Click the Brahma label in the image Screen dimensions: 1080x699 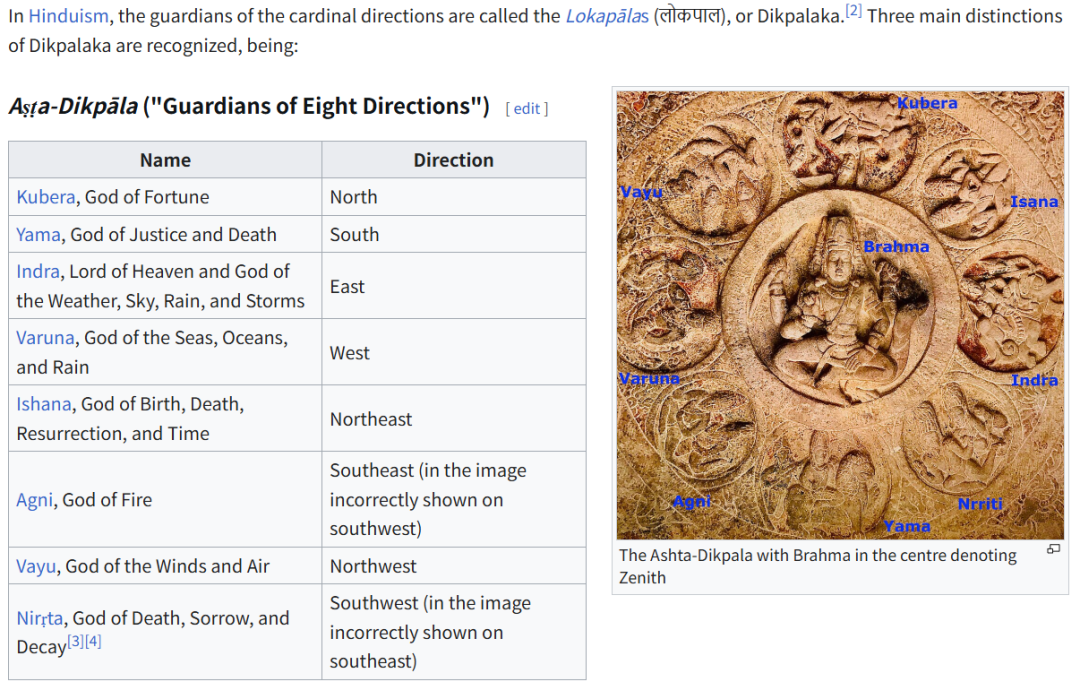(896, 247)
